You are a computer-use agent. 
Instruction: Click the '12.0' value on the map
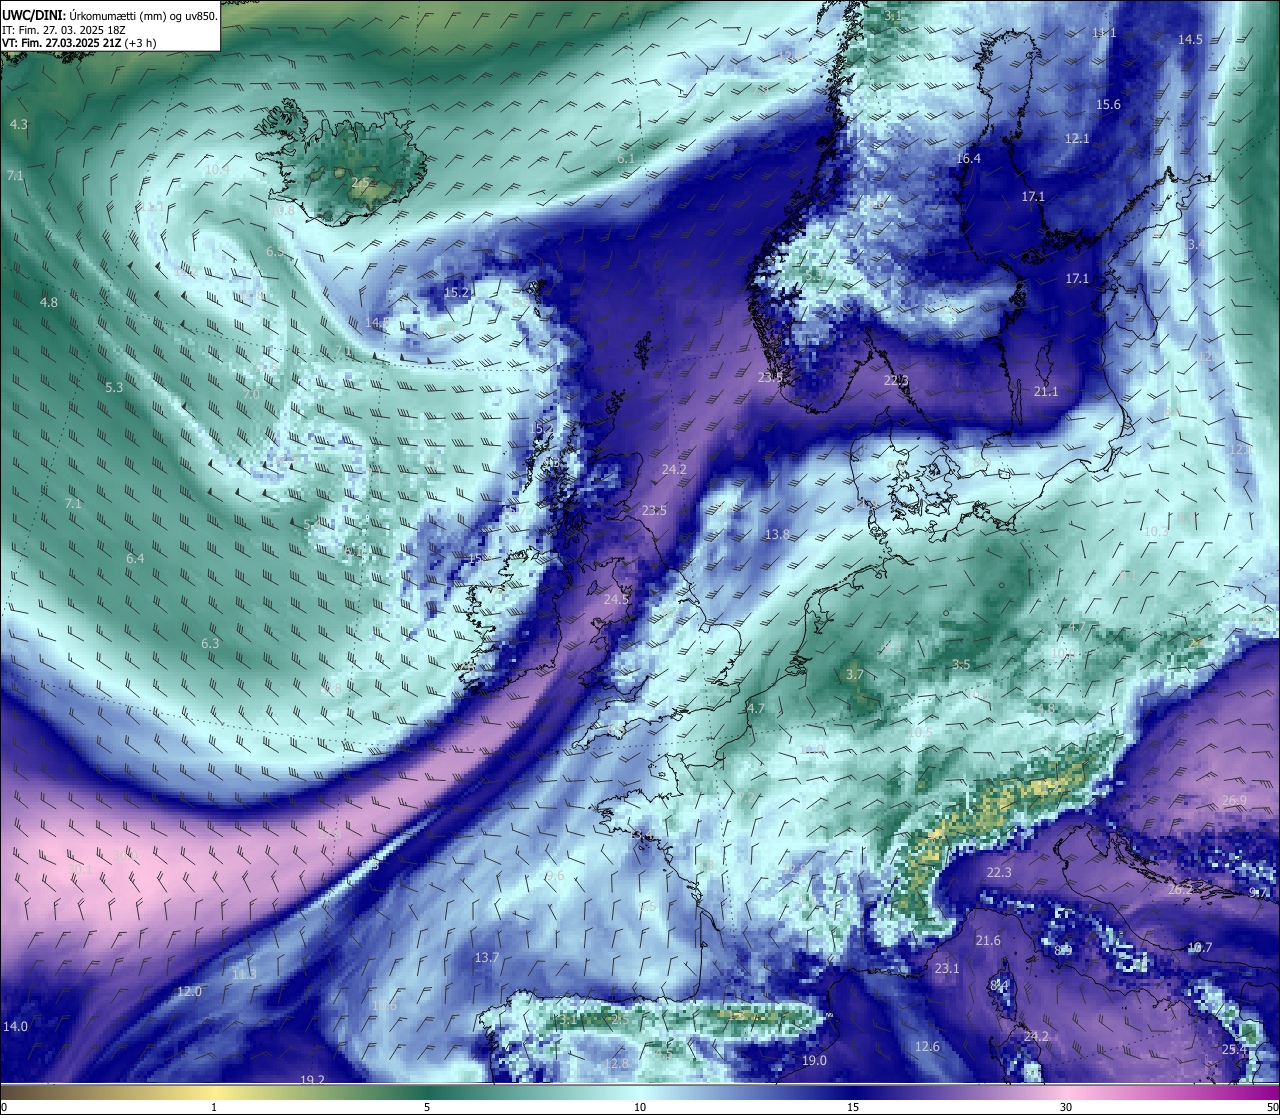189,992
